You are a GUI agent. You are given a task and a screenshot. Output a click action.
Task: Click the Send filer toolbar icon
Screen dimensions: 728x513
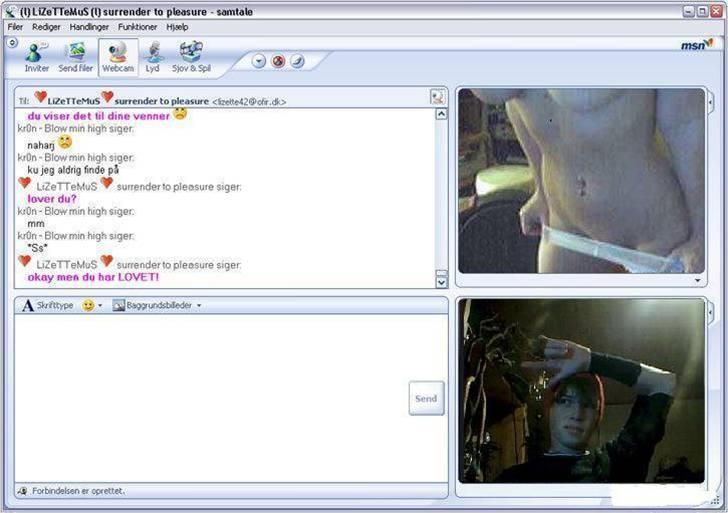[x=75, y=57]
